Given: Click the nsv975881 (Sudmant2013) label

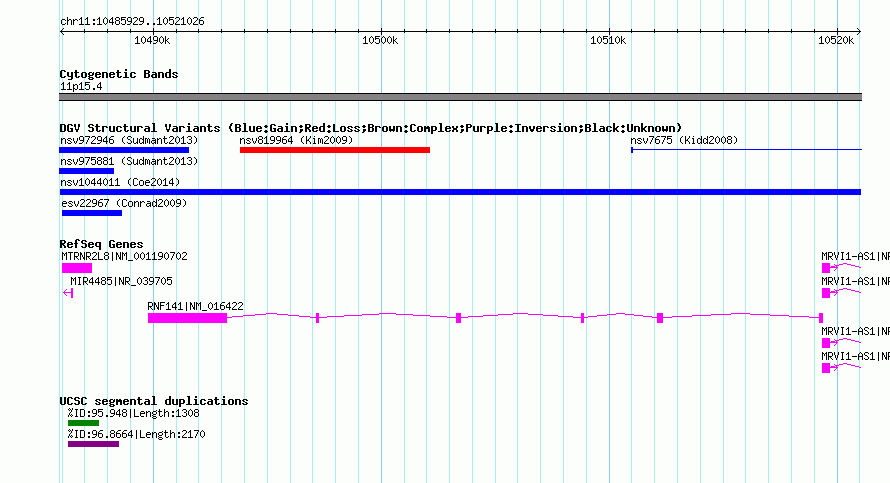Looking at the screenshot, I should pos(129,161).
